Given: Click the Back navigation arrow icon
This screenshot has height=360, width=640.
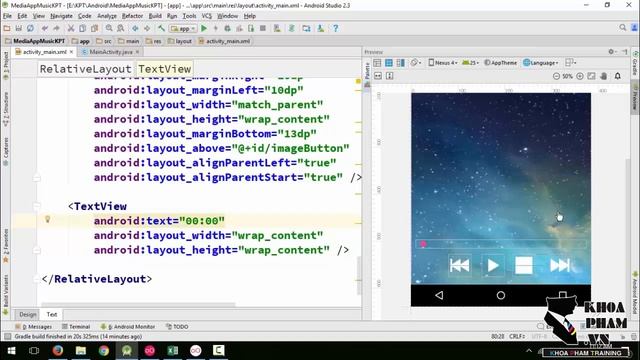Looking at the screenshot, I should point(135,28).
